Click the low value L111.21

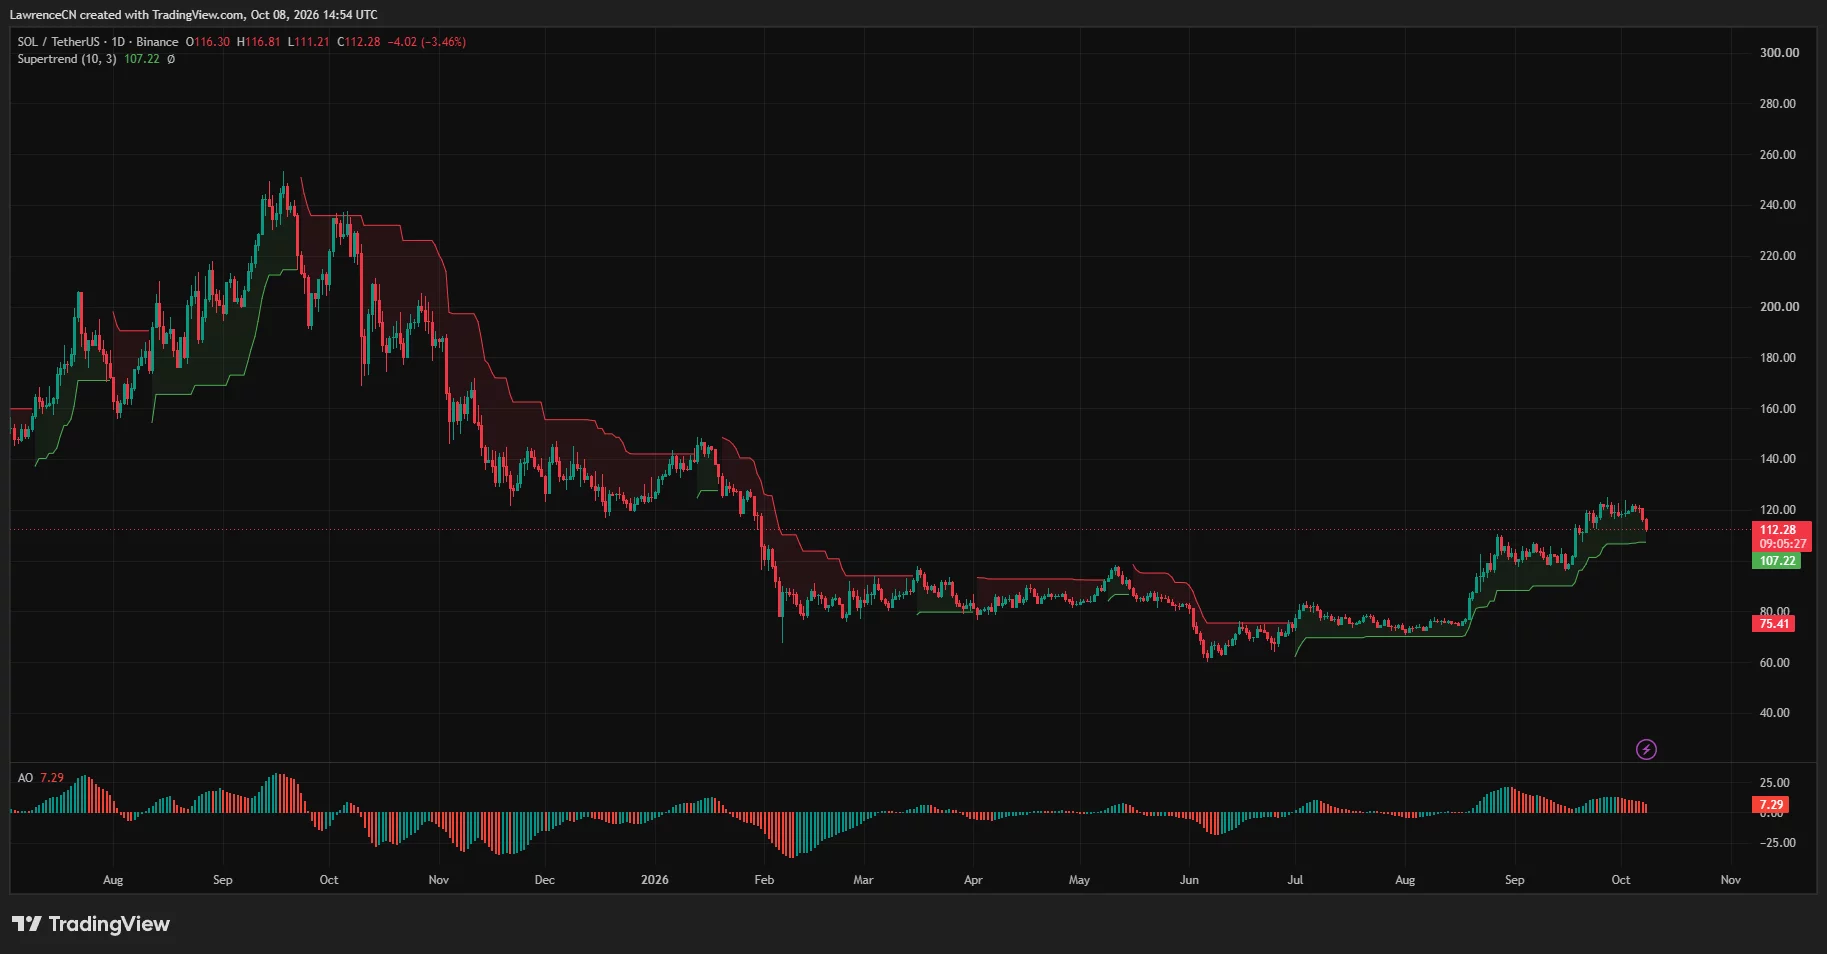309,42
